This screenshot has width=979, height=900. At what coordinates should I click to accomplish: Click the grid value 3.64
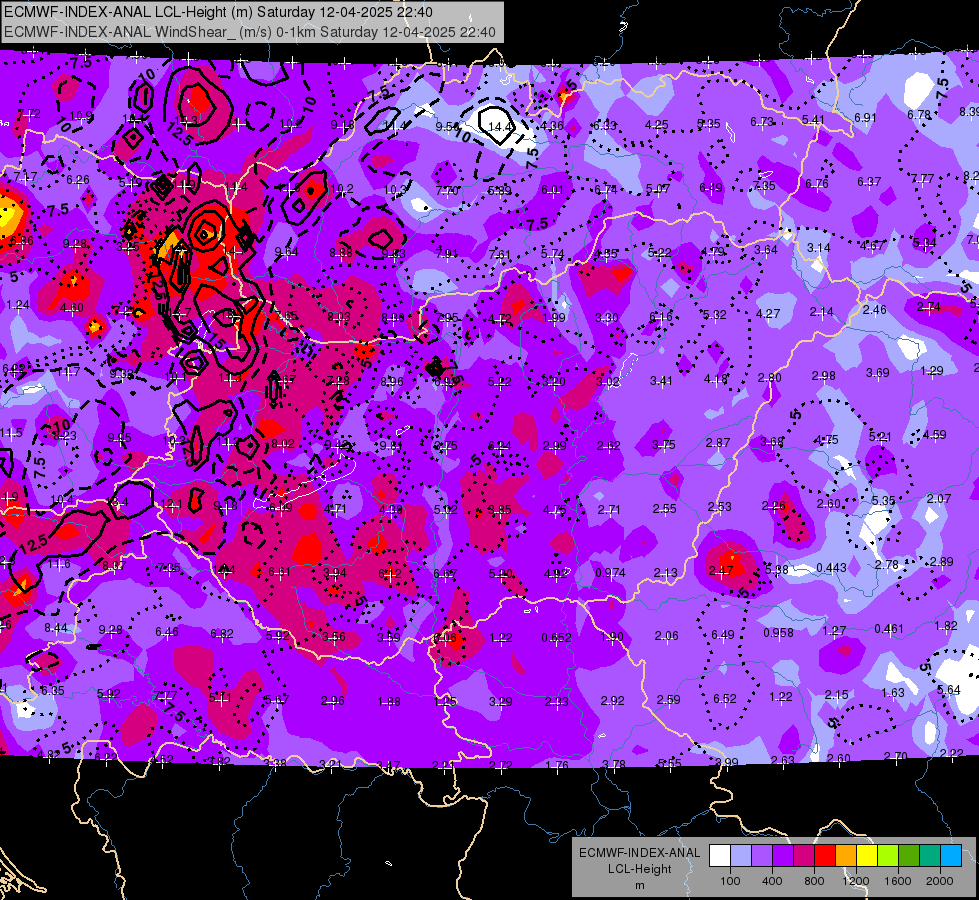pyautogui.click(x=765, y=250)
